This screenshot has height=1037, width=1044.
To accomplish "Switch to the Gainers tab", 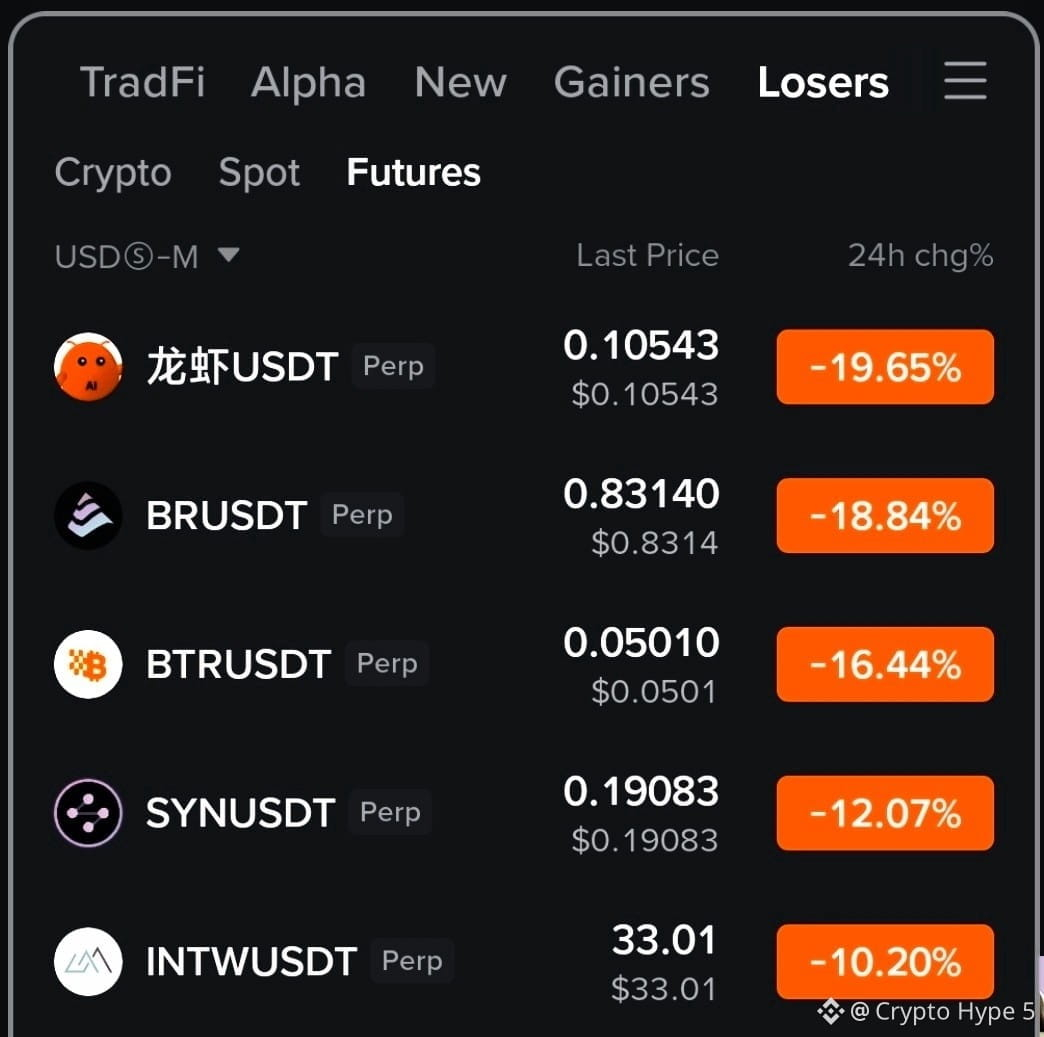I will point(631,83).
